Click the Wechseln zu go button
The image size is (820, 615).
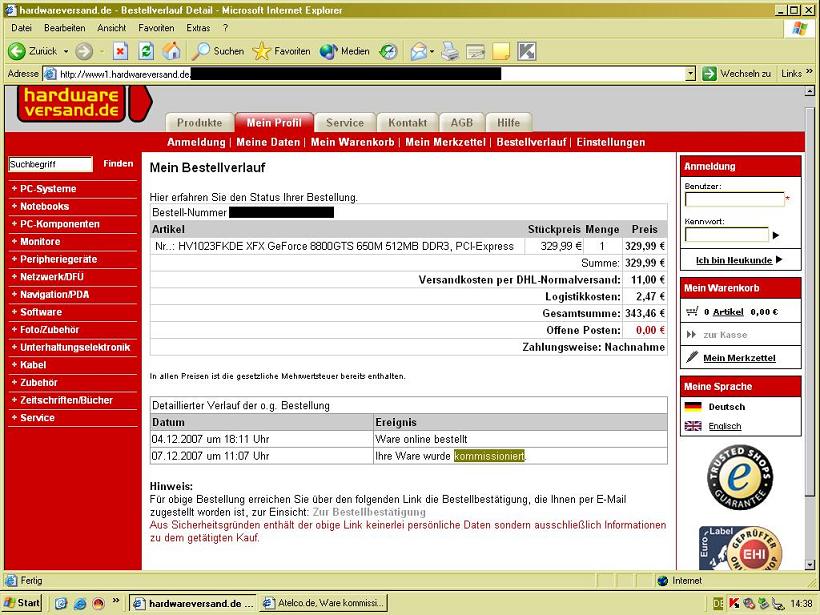(x=736, y=74)
